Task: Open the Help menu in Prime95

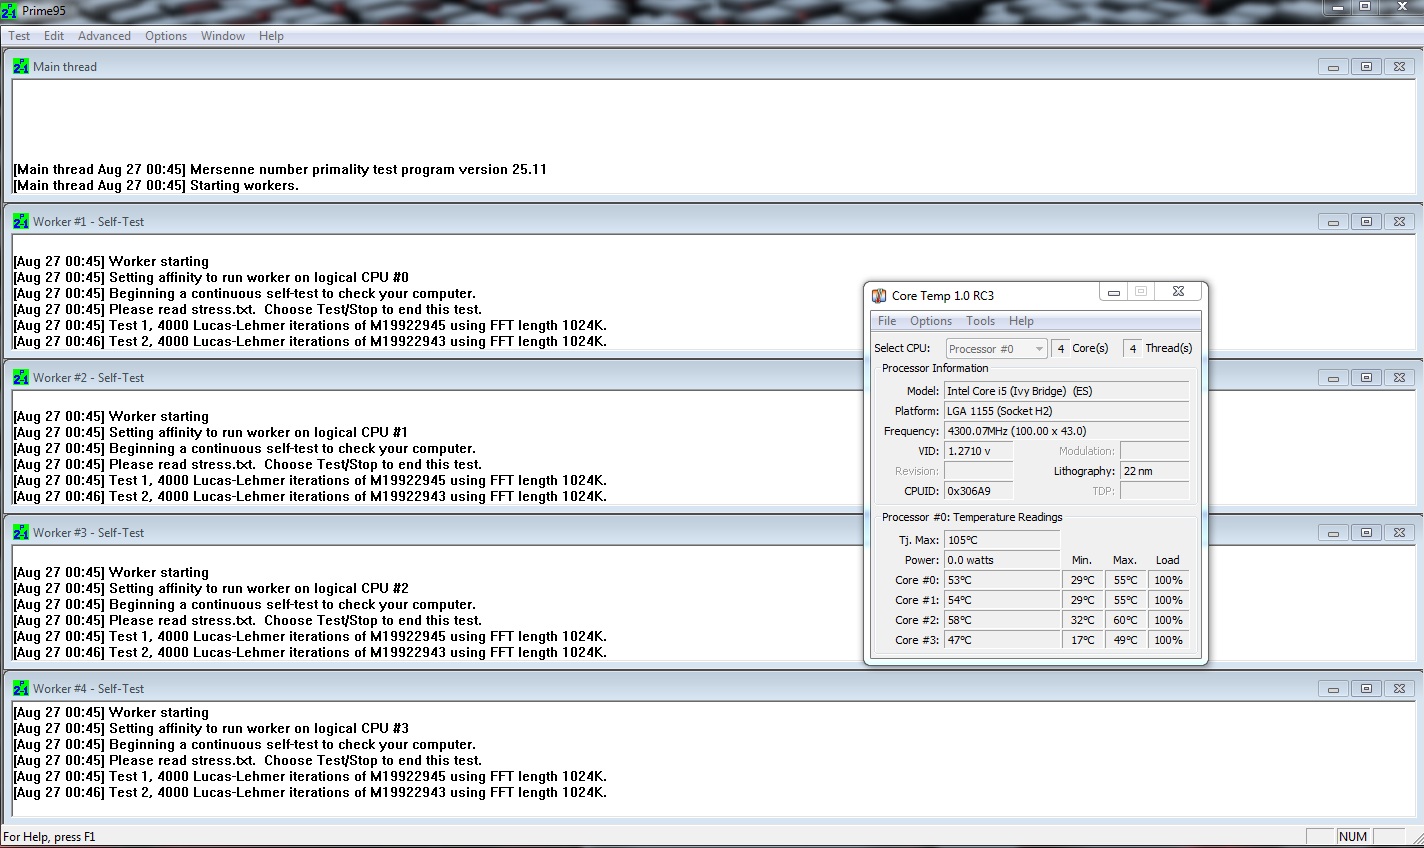Action: point(271,36)
